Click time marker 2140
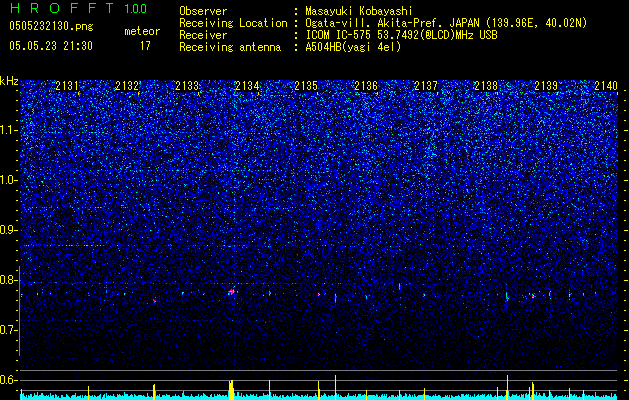This screenshot has width=629, height=400. click(606, 86)
